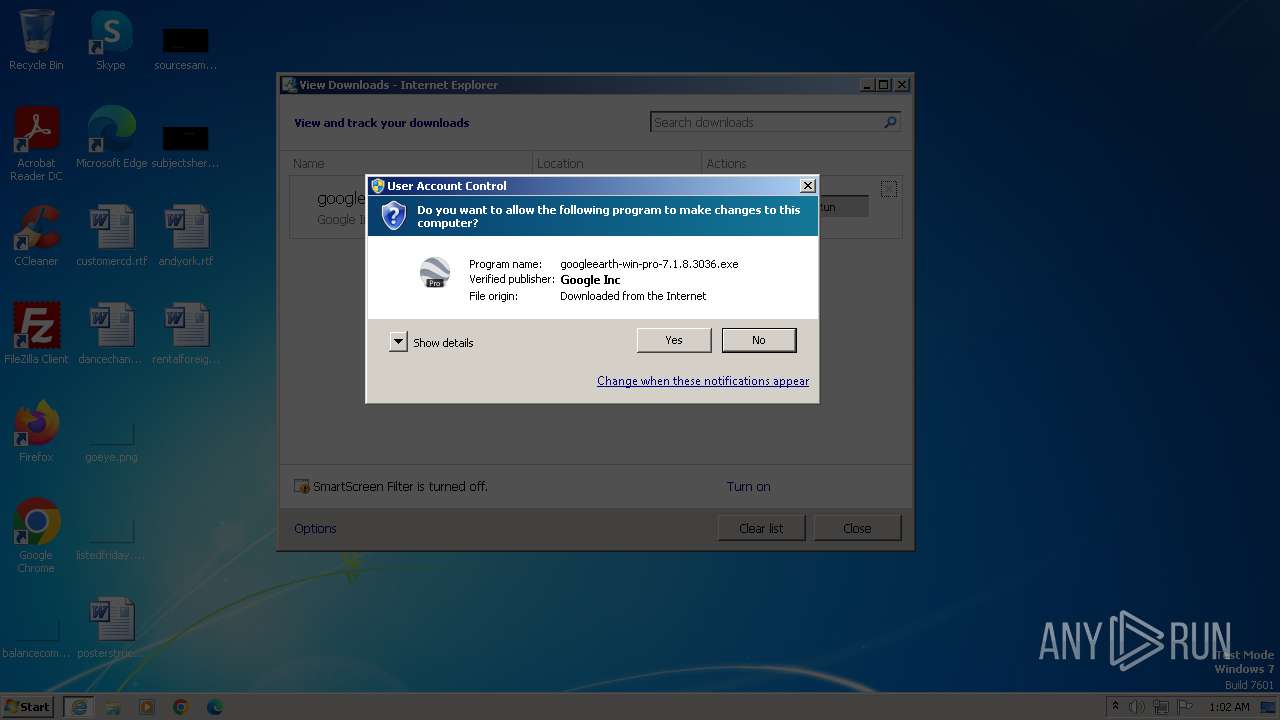The height and width of the screenshot is (720, 1280).
Task: Click the Search downloads field
Action: 766,122
